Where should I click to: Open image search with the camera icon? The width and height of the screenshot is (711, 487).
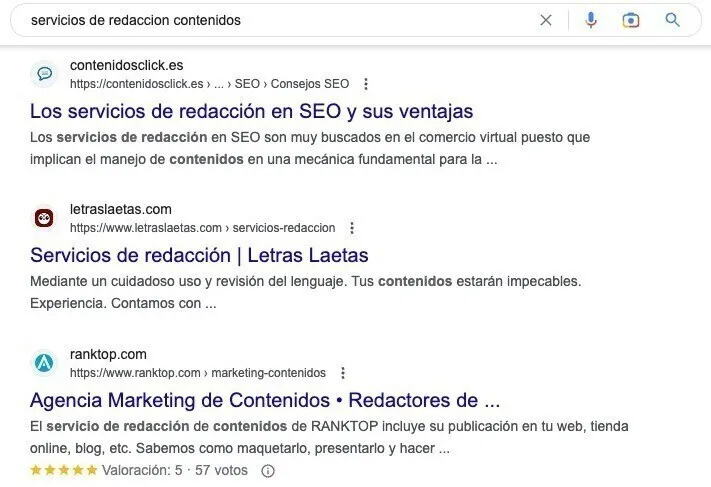click(631, 20)
